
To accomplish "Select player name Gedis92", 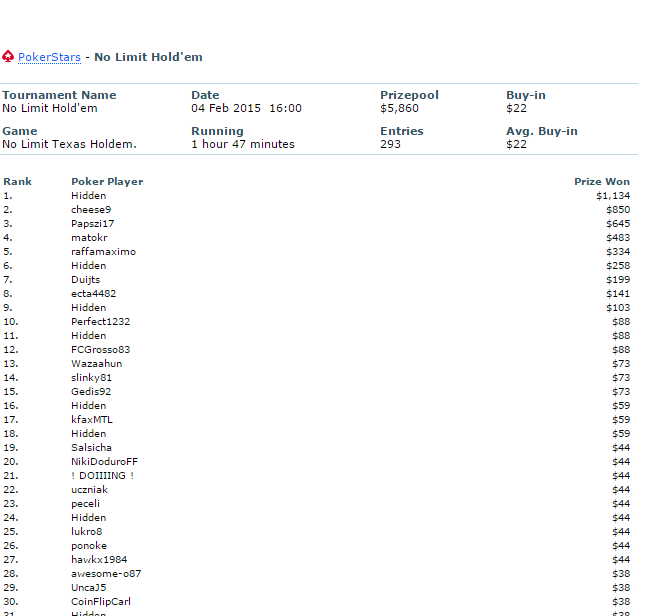I will (91, 392).
